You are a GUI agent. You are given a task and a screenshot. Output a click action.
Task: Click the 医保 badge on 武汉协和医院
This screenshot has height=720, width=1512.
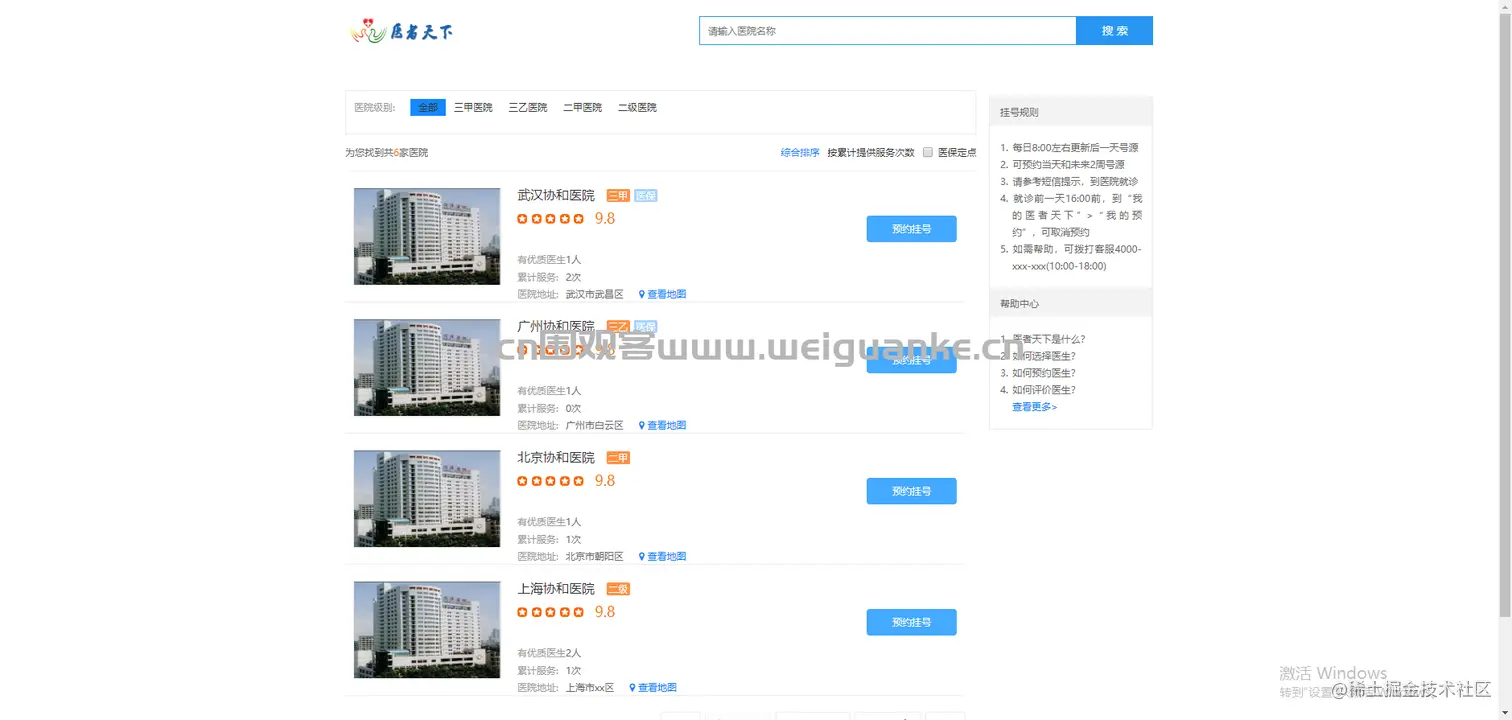pos(646,196)
